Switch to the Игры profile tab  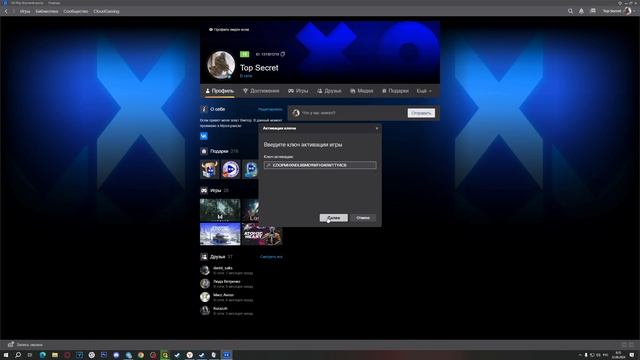[298, 91]
